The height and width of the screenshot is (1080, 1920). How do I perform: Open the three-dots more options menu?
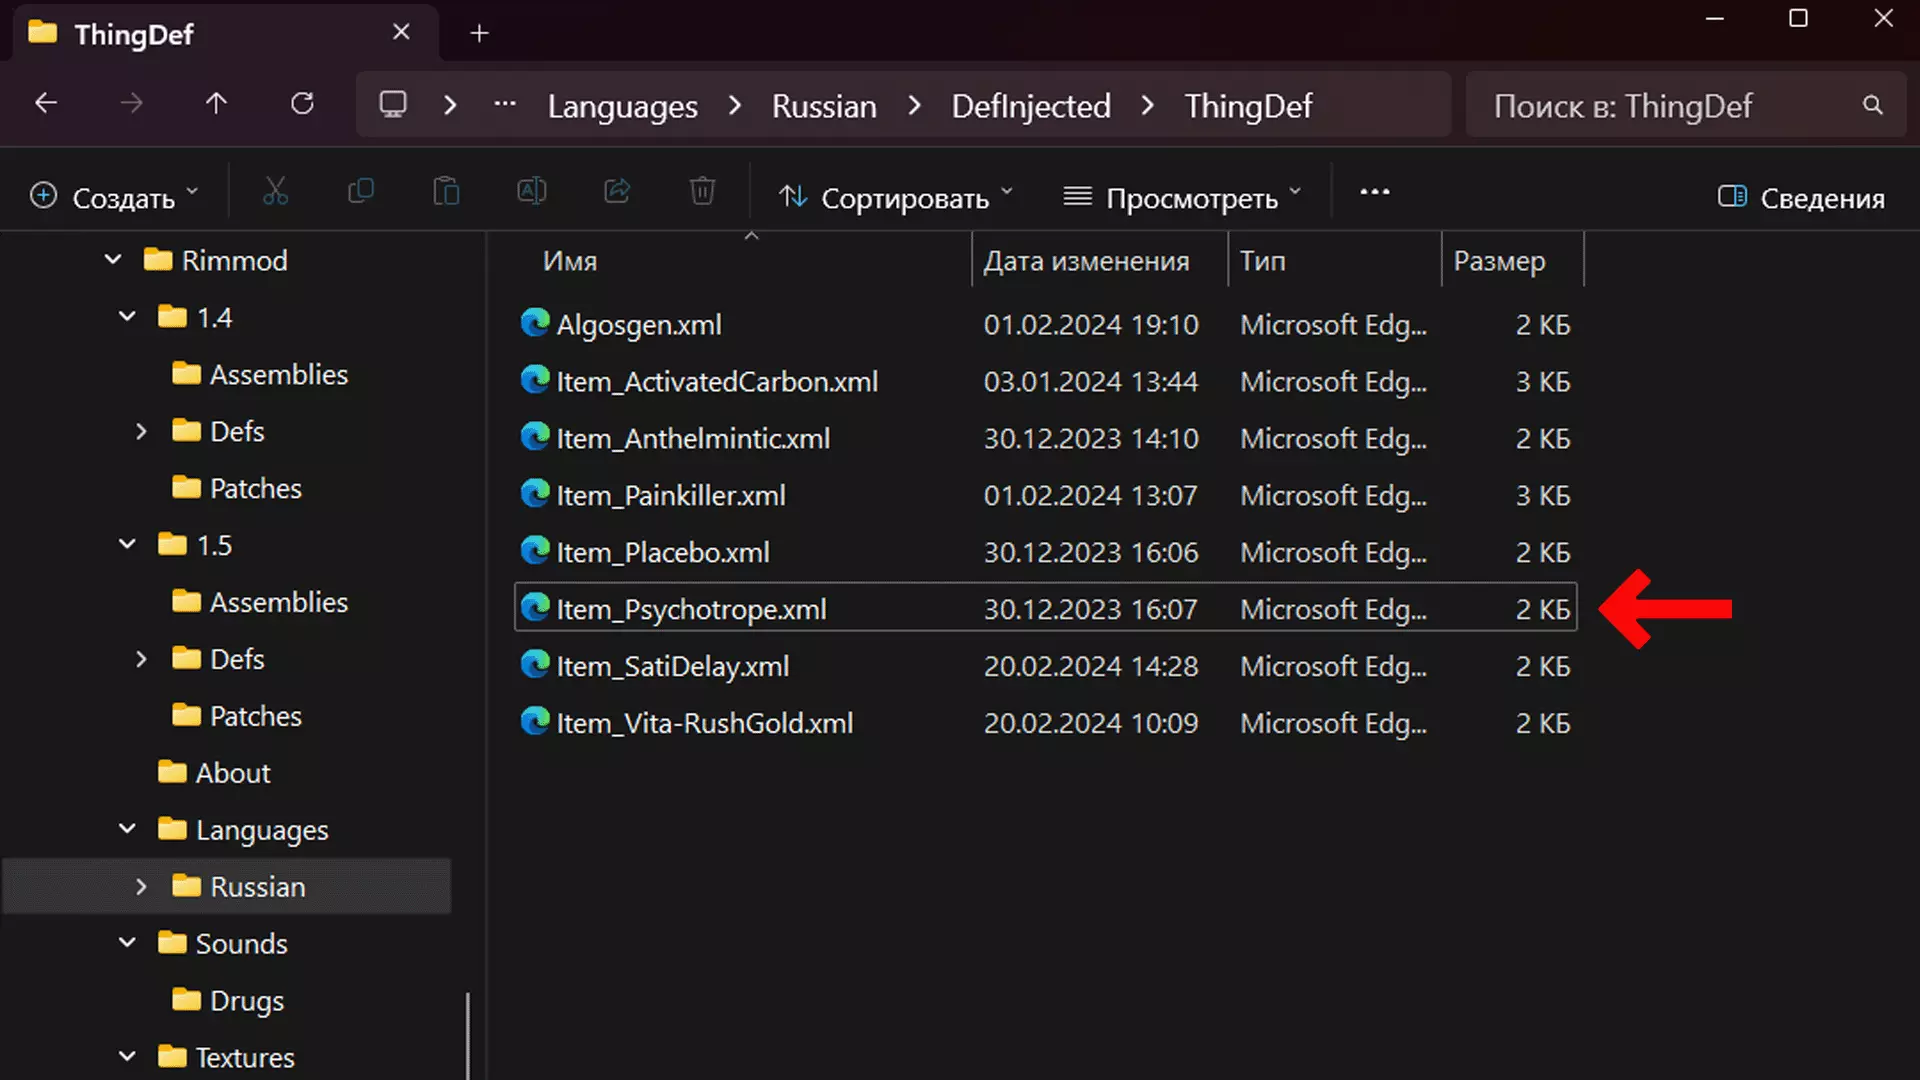(1374, 192)
